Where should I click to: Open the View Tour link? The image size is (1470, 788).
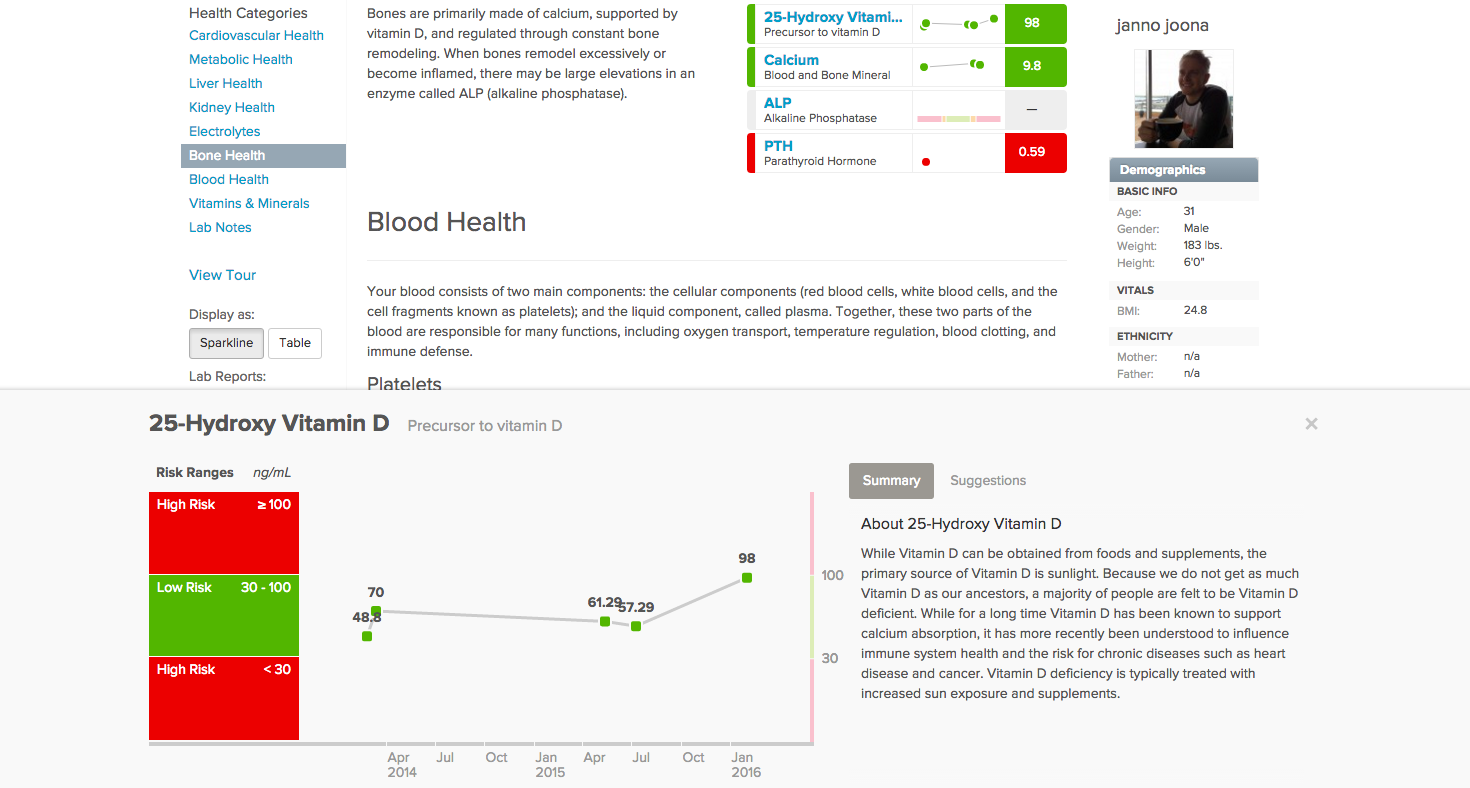click(223, 275)
